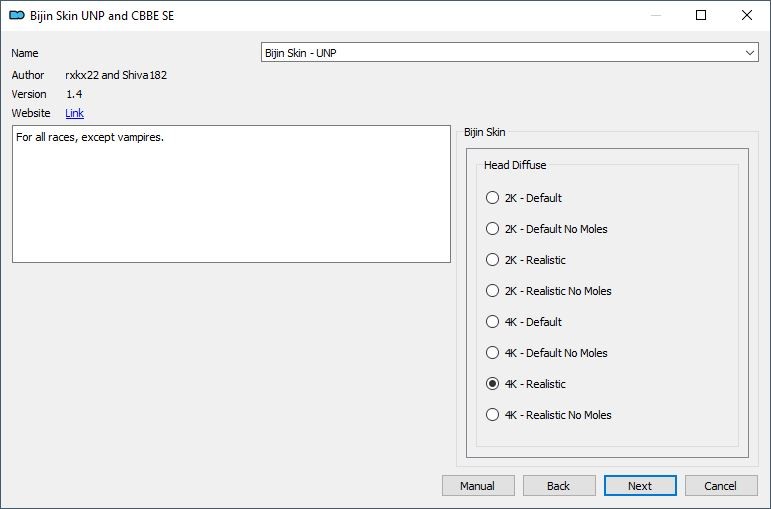This screenshot has height=509, width=771.
Task: Click the Mod Organizer app icon in title bar
Action: coord(17,15)
